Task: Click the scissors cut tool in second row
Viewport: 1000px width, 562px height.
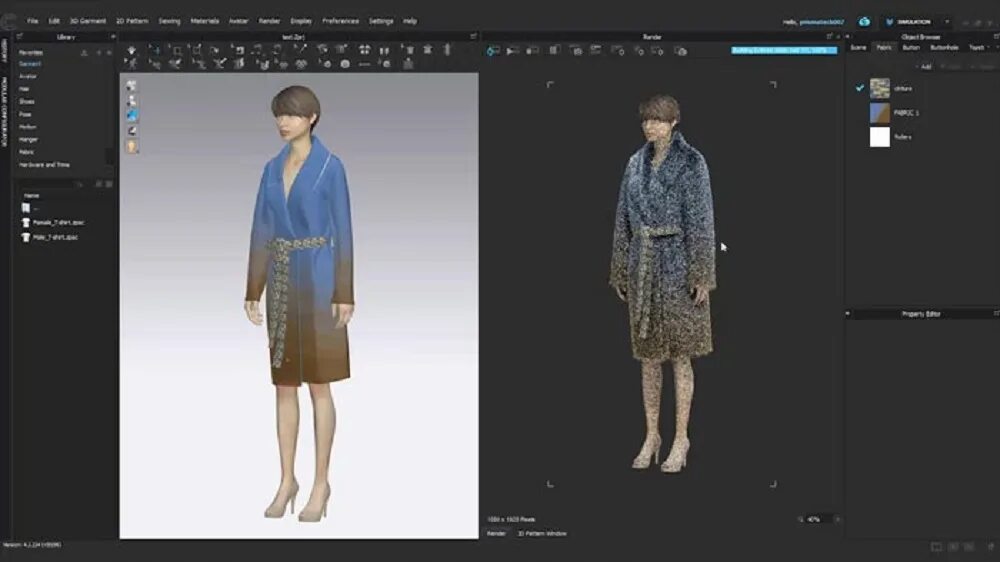Action: (219, 64)
